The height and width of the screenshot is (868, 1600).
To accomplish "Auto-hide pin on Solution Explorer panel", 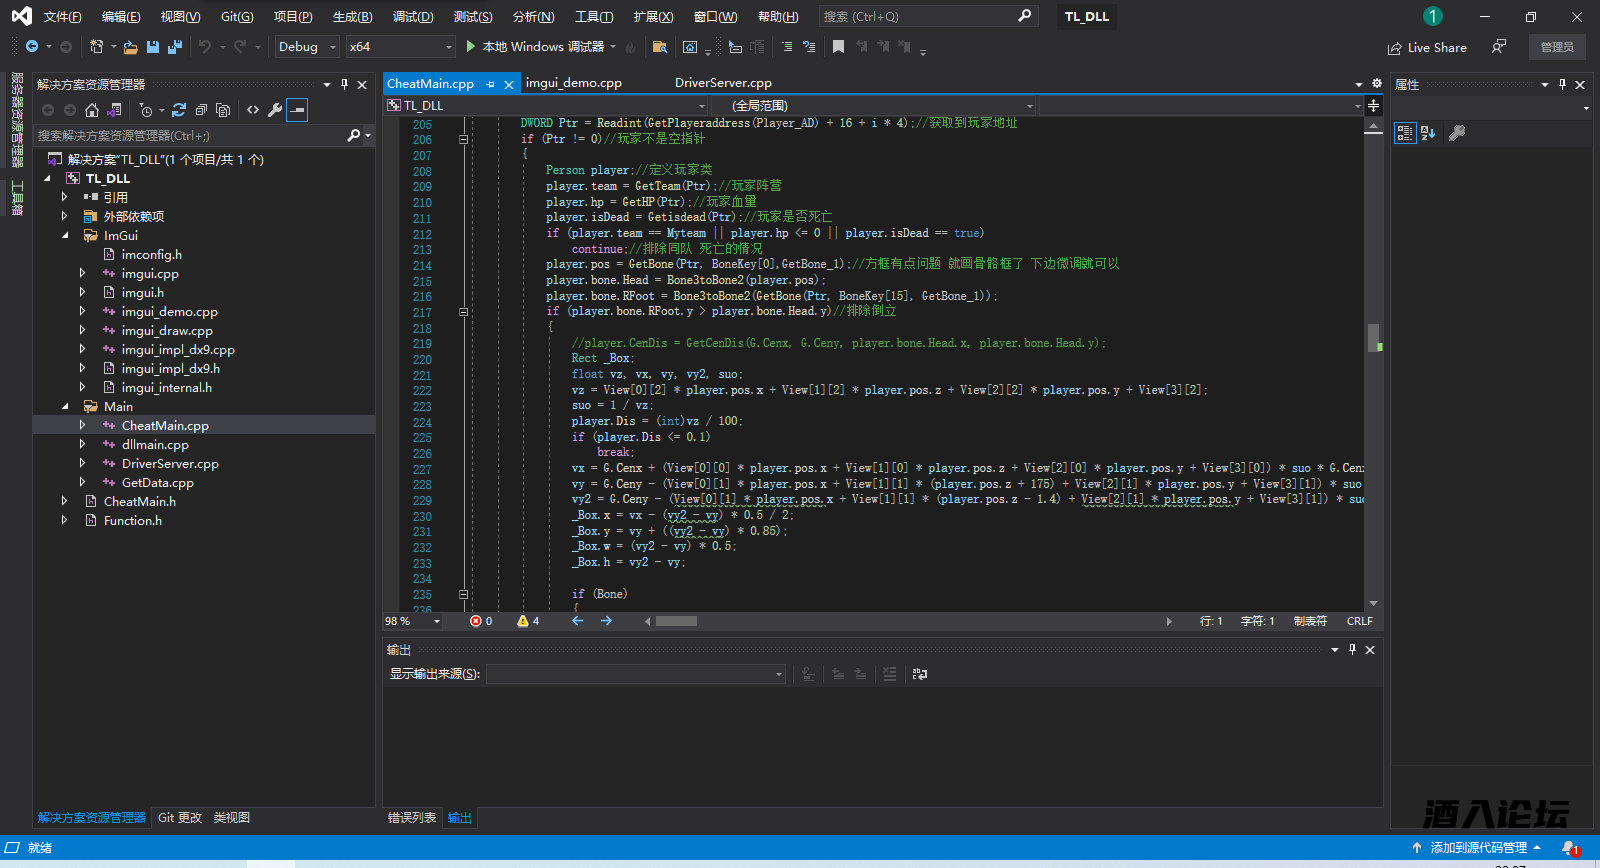I will tap(344, 85).
